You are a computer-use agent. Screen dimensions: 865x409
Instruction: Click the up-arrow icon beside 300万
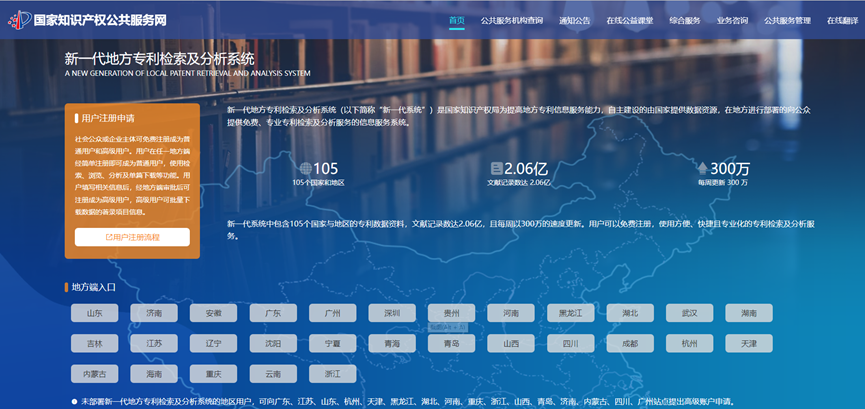[702, 168]
